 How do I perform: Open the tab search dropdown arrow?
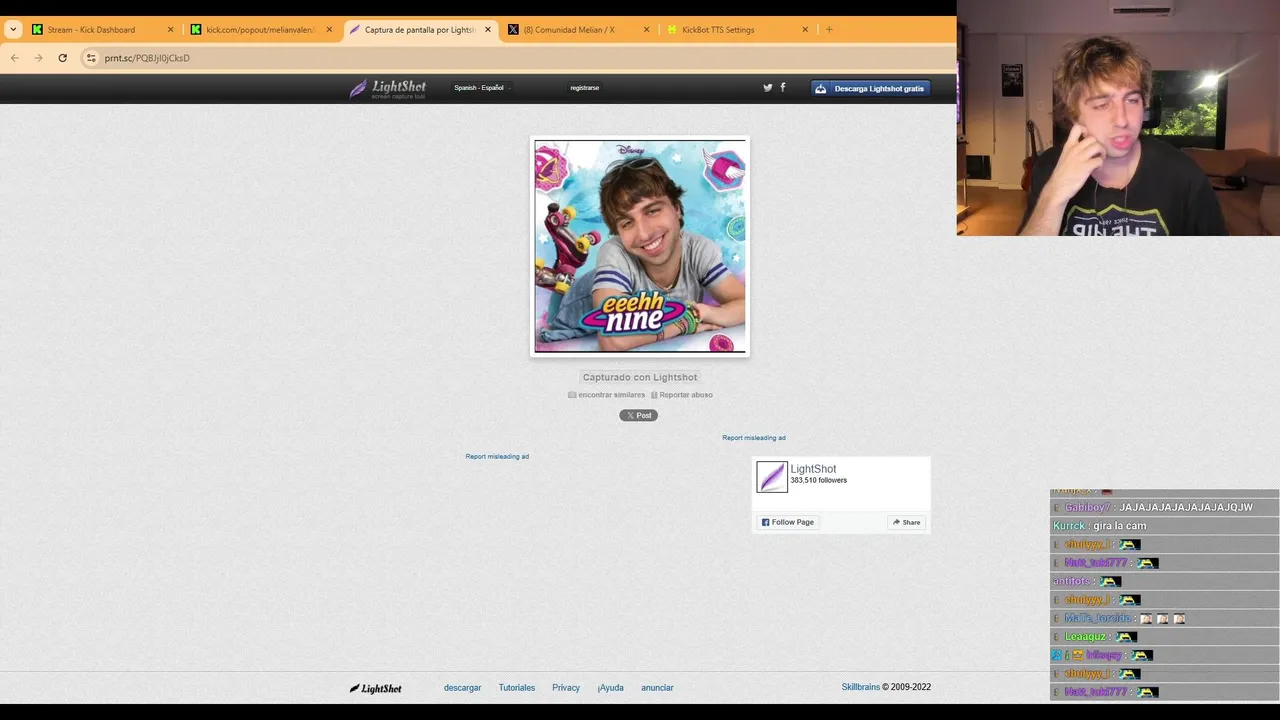[x=13, y=29]
